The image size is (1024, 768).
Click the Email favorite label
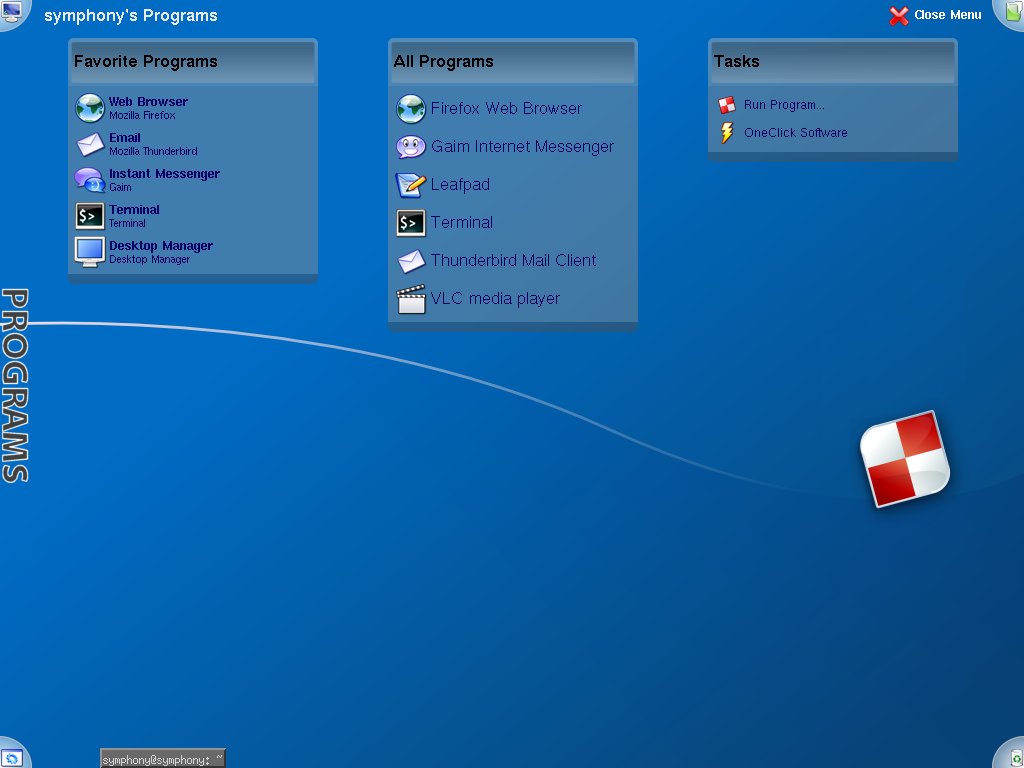(125, 138)
